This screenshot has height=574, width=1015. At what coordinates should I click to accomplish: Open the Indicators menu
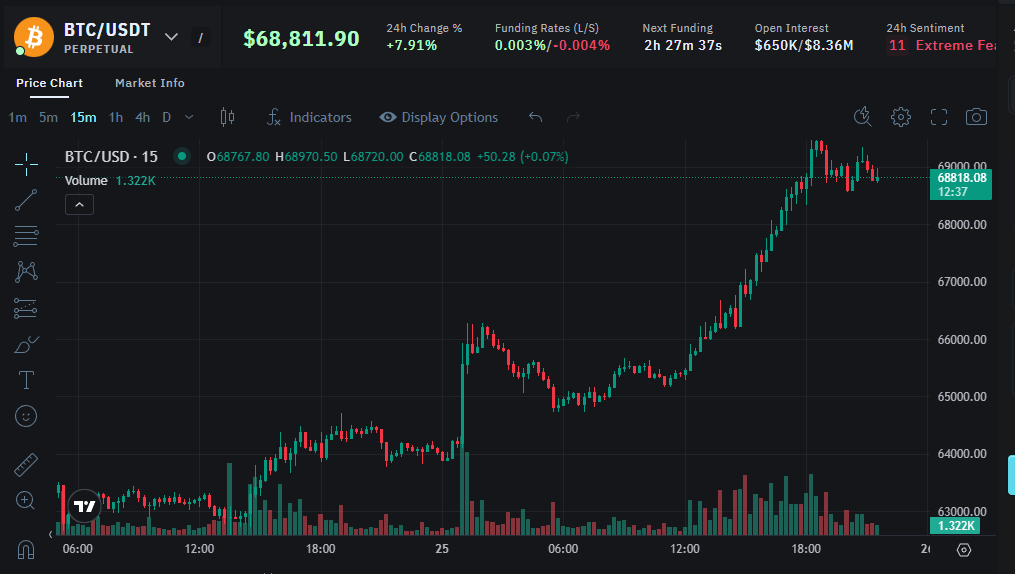(309, 117)
